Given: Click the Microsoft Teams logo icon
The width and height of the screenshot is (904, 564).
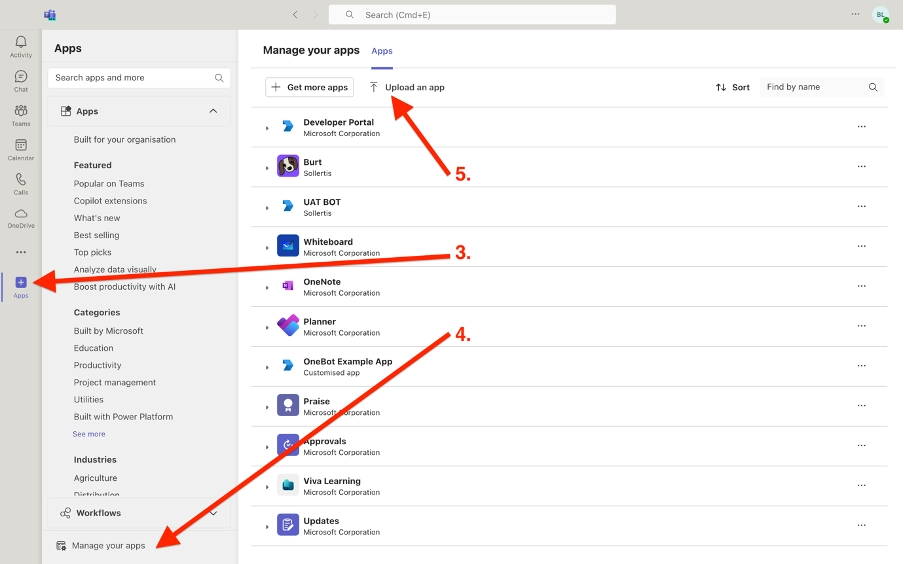Looking at the screenshot, I should pos(50,15).
